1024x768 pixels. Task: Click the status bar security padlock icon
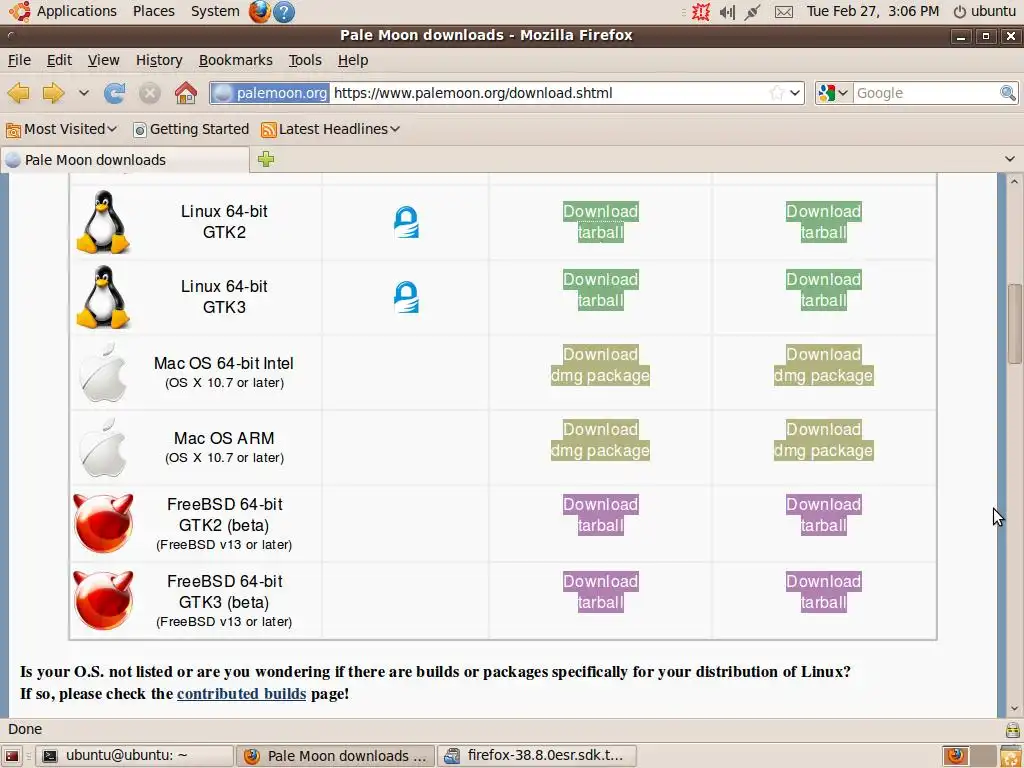[x=1012, y=729]
